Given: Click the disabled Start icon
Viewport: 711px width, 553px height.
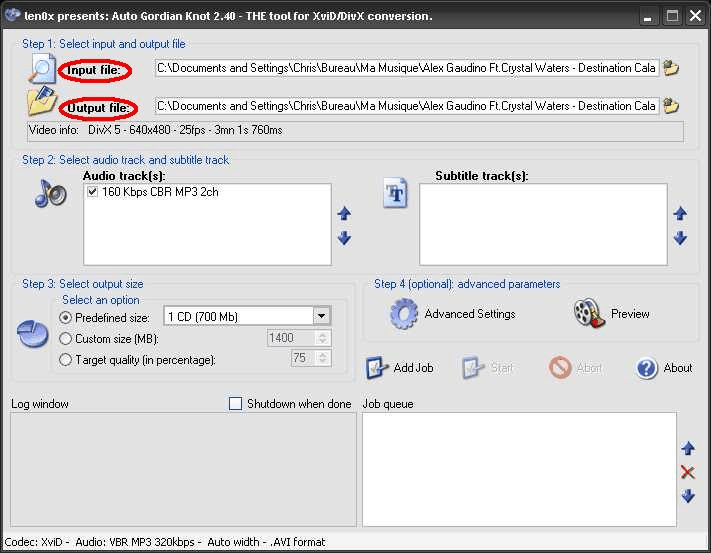Looking at the screenshot, I should tap(473, 368).
